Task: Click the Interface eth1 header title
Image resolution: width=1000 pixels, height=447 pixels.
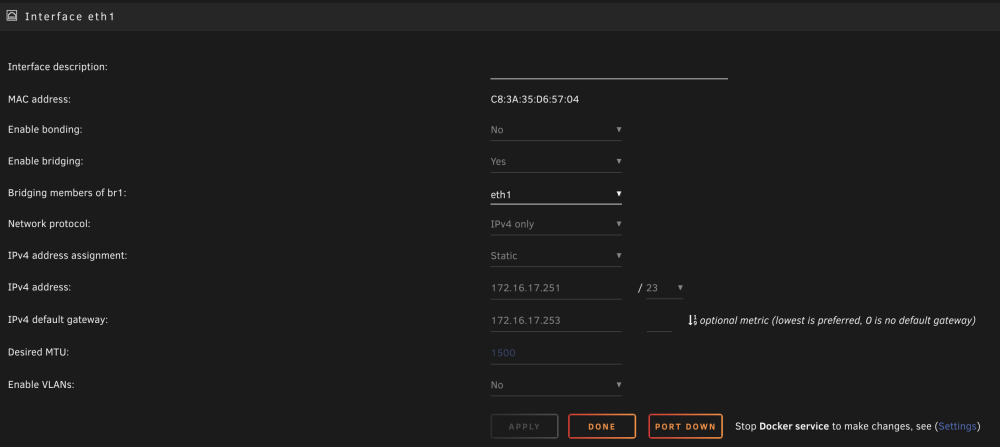Action: (x=70, y=17)
